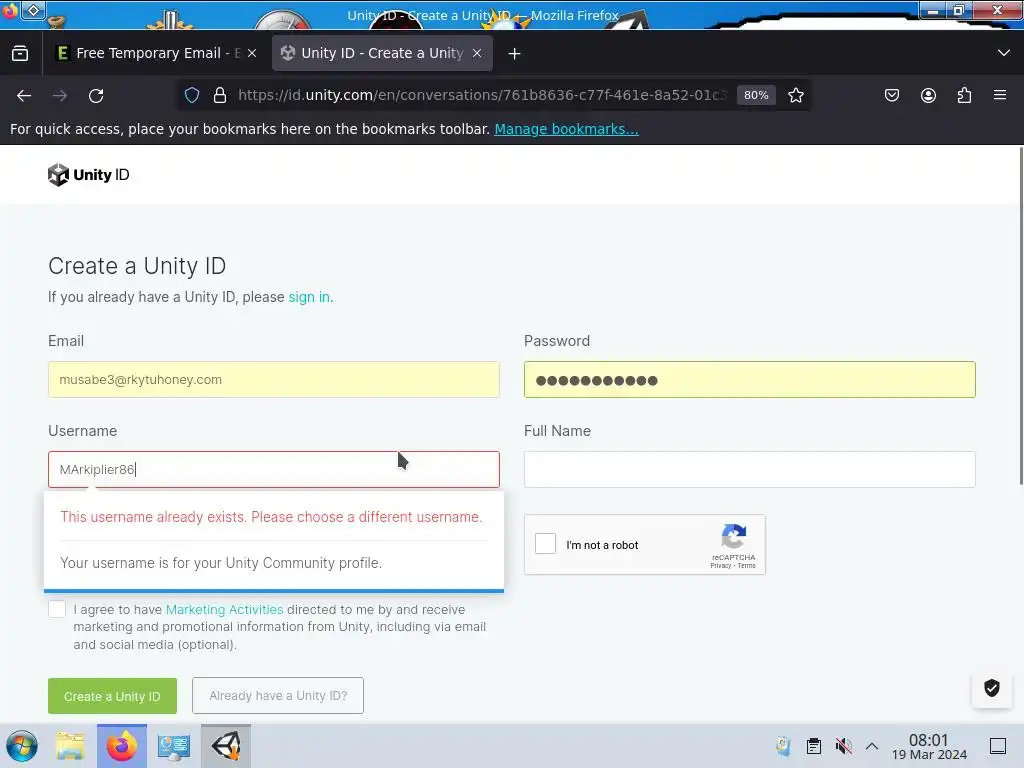1024x768 pixels.
Task: Switch to Free Temporary Email tab
Action: coord(157,54)
